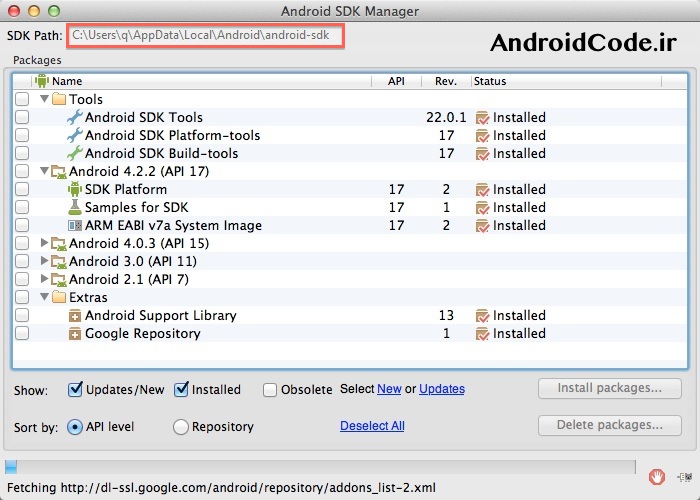Select the Repository sort radio button
Viewport: 700px width, 500px height.
[181, 427]
